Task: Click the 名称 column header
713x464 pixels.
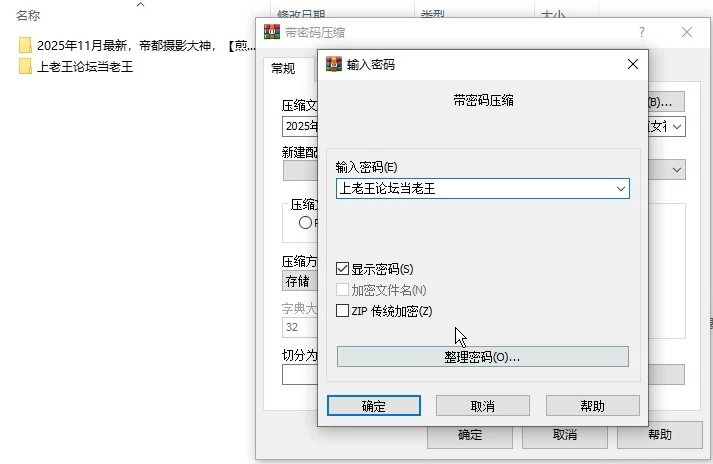Action: coord(28,15)
